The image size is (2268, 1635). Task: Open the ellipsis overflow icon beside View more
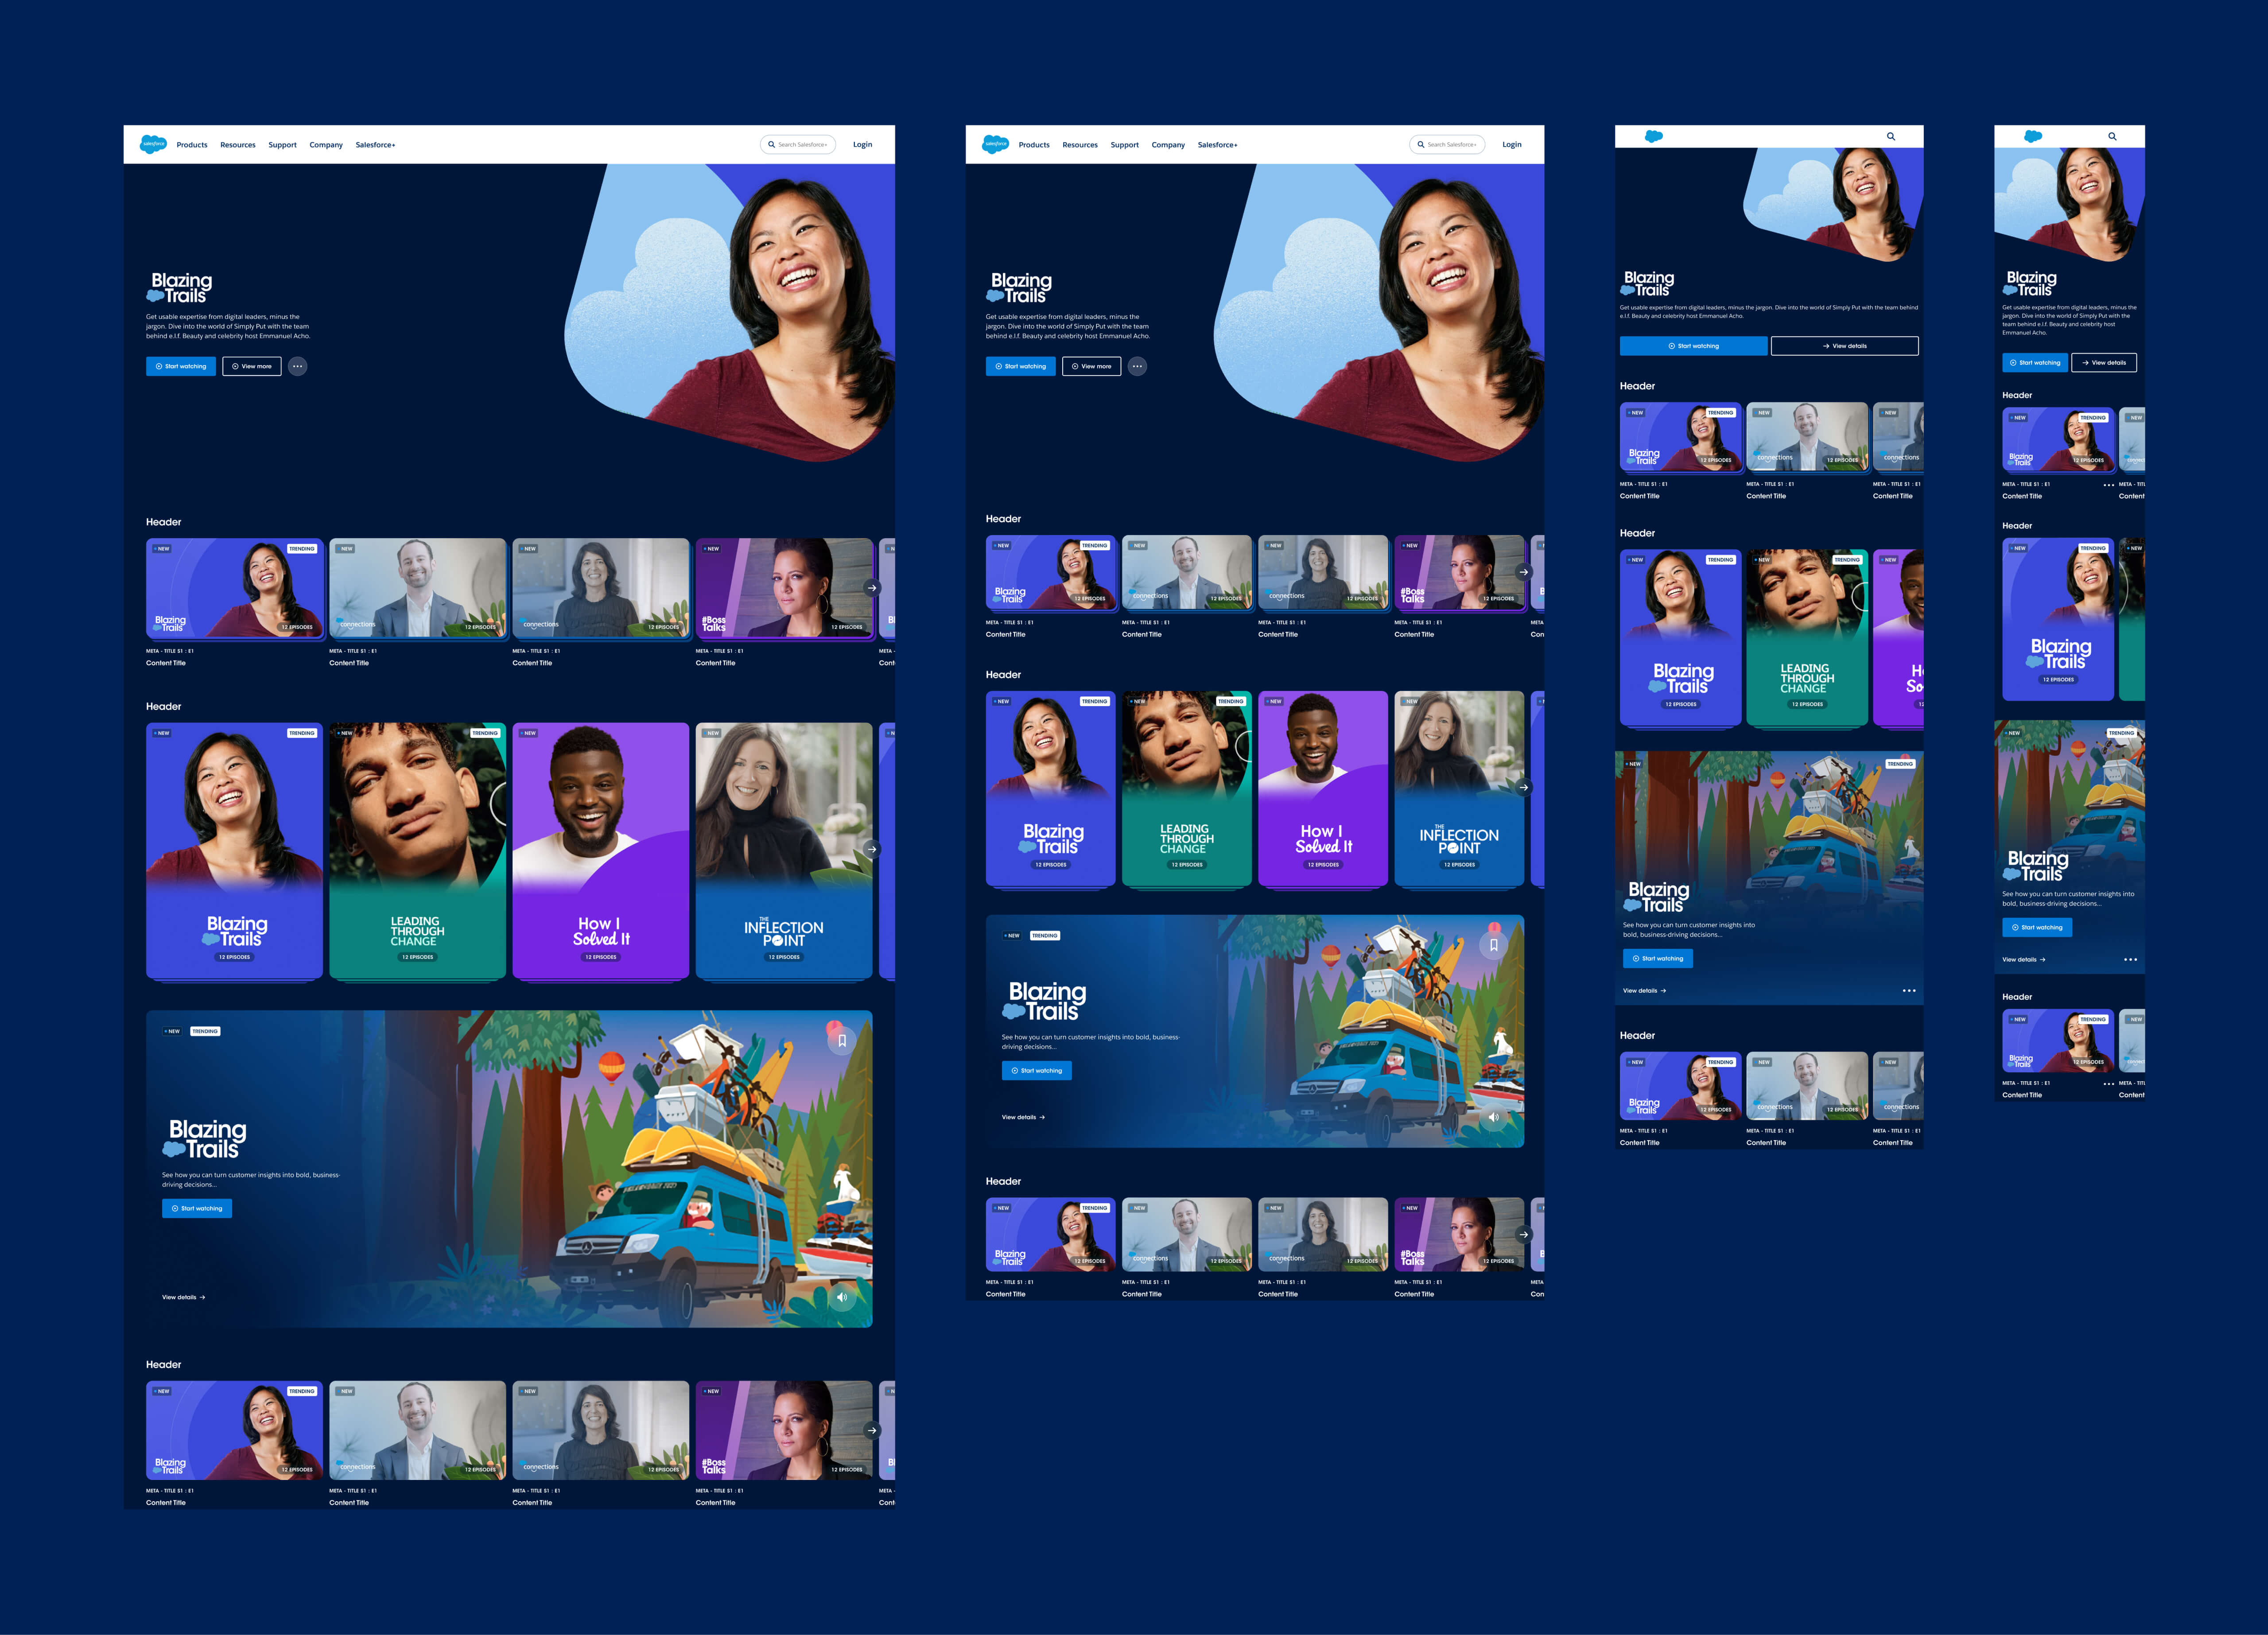pyautogui.click(x=297, y=366)
